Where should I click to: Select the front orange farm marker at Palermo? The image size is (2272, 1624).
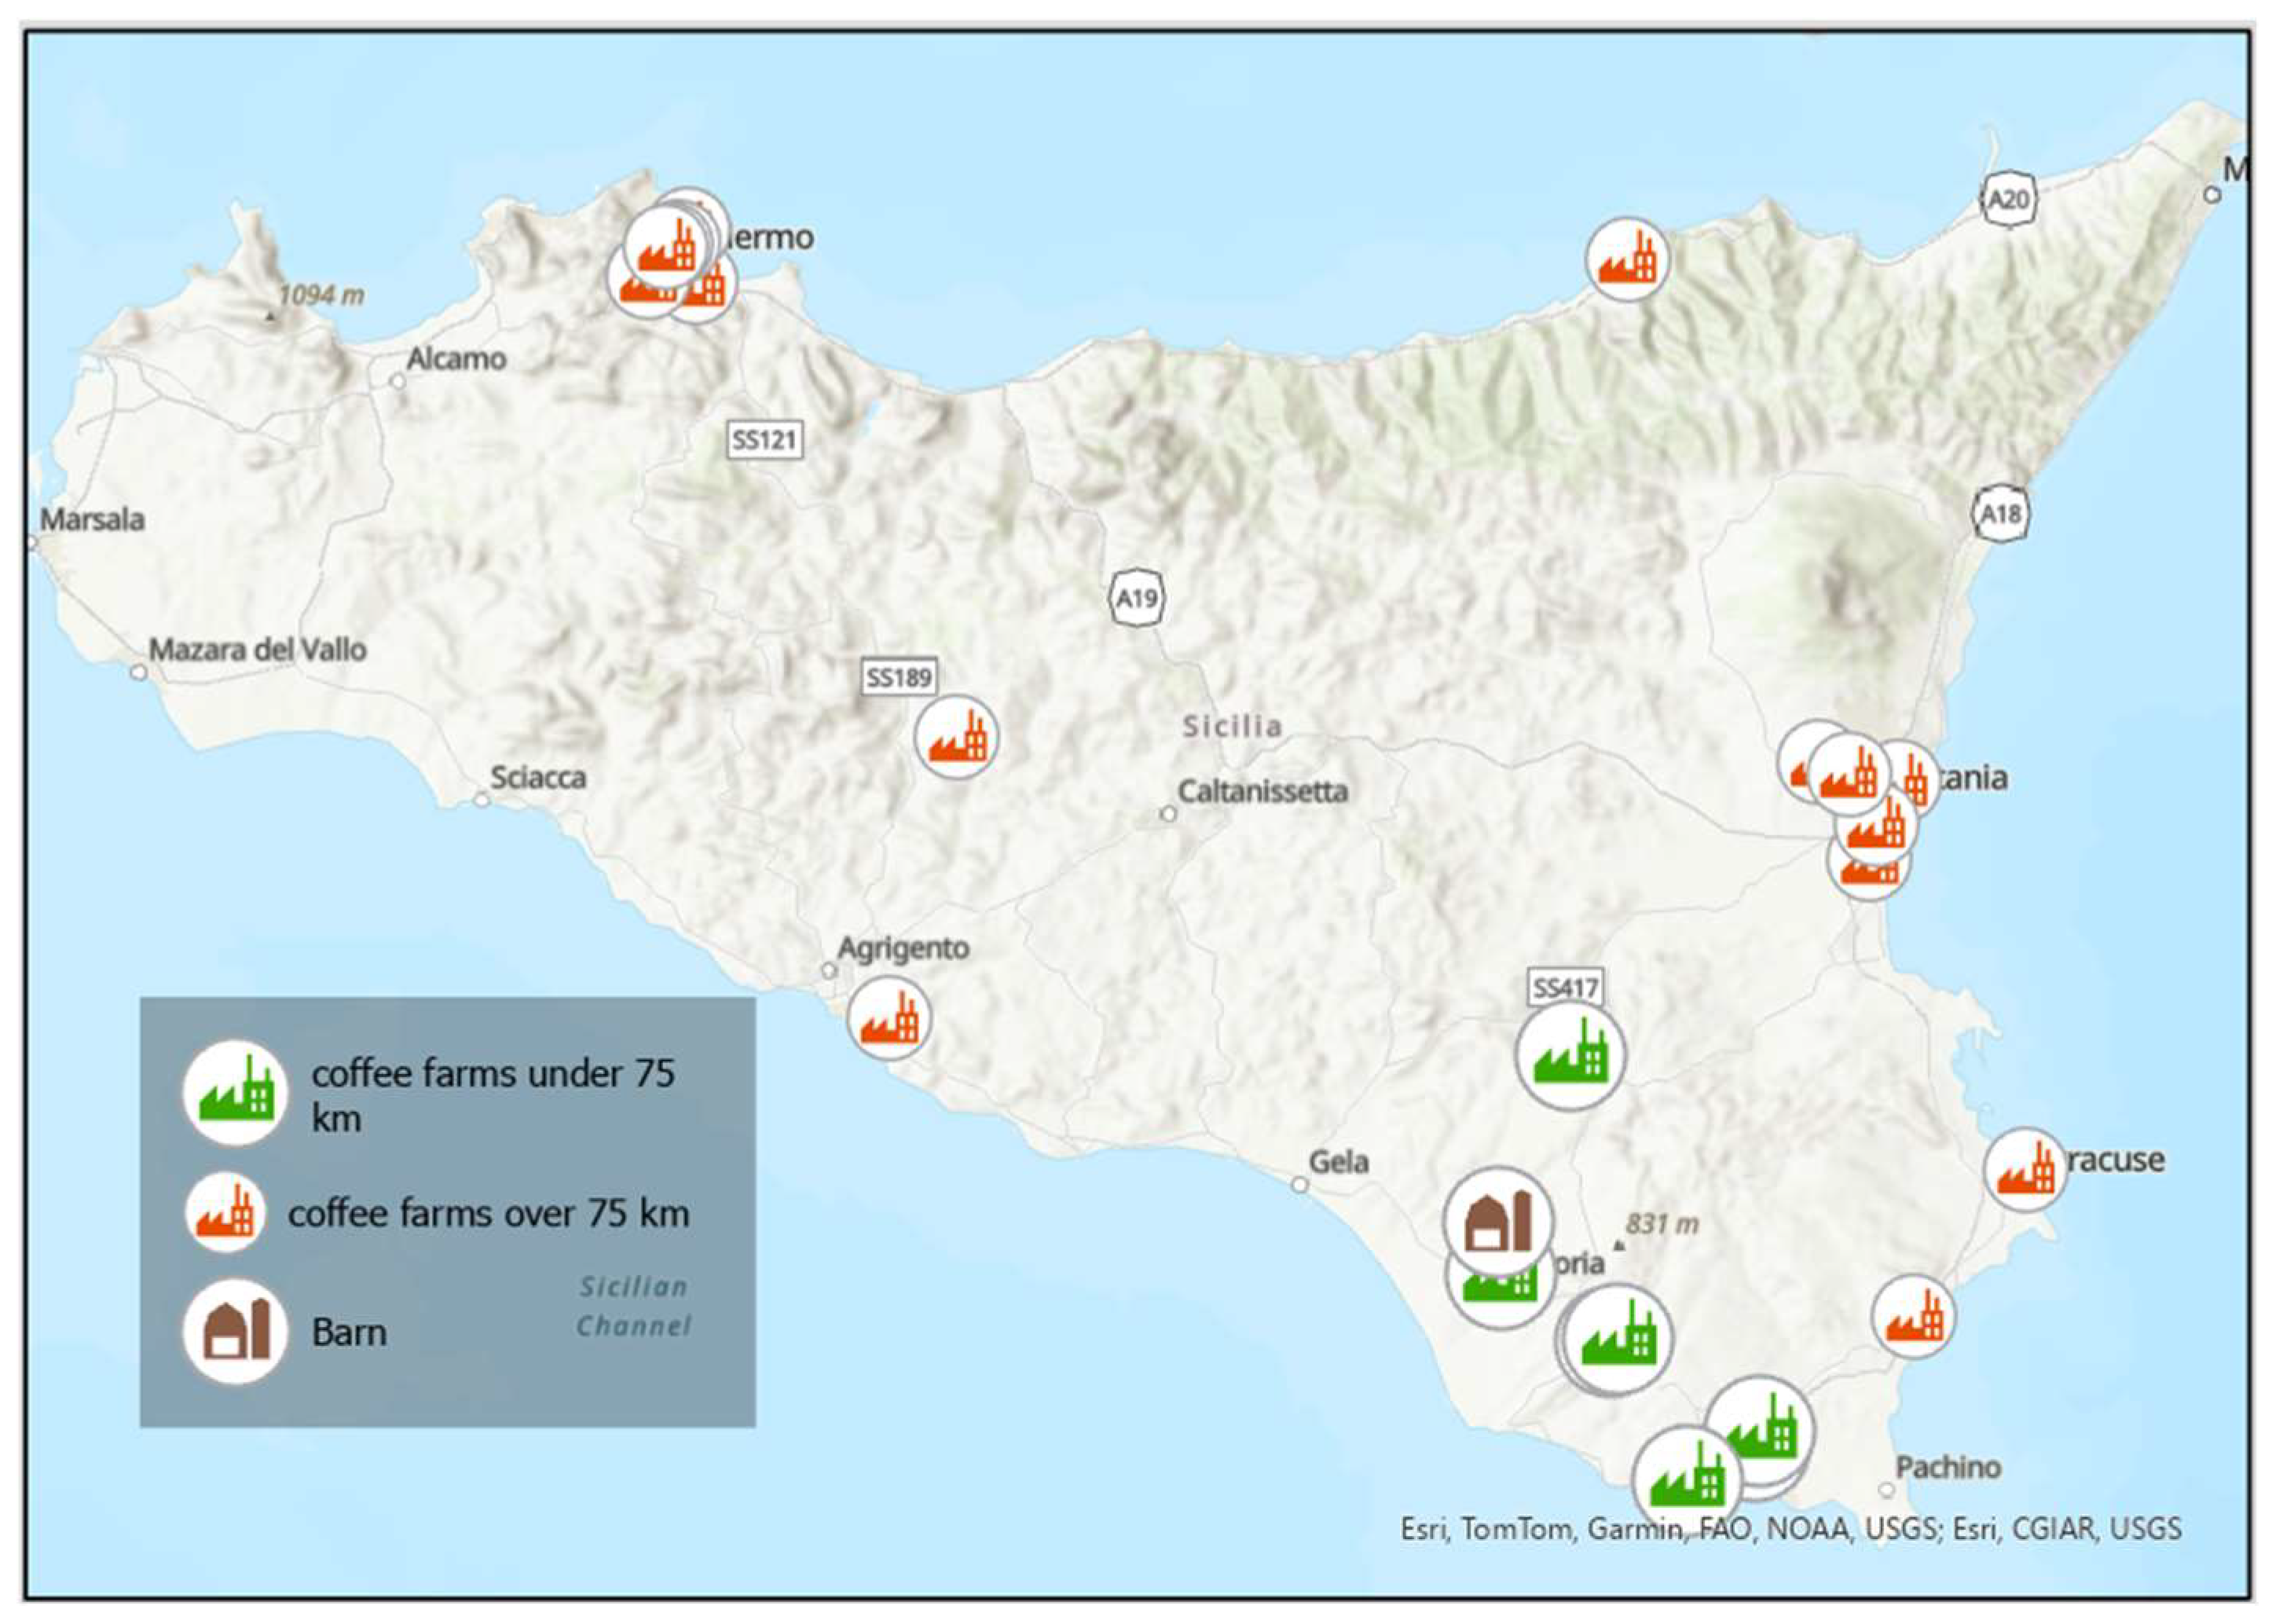pyautogui.click(x=664, y=246)
